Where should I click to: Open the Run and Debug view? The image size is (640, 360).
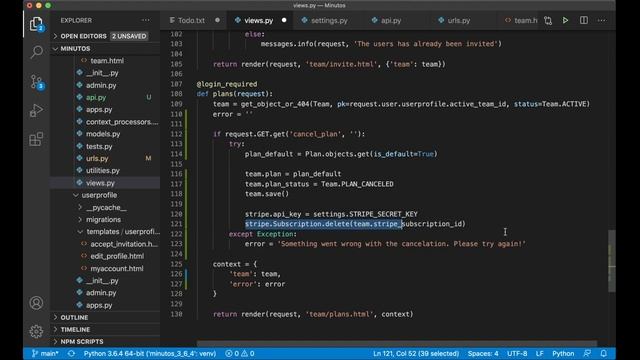36,110
